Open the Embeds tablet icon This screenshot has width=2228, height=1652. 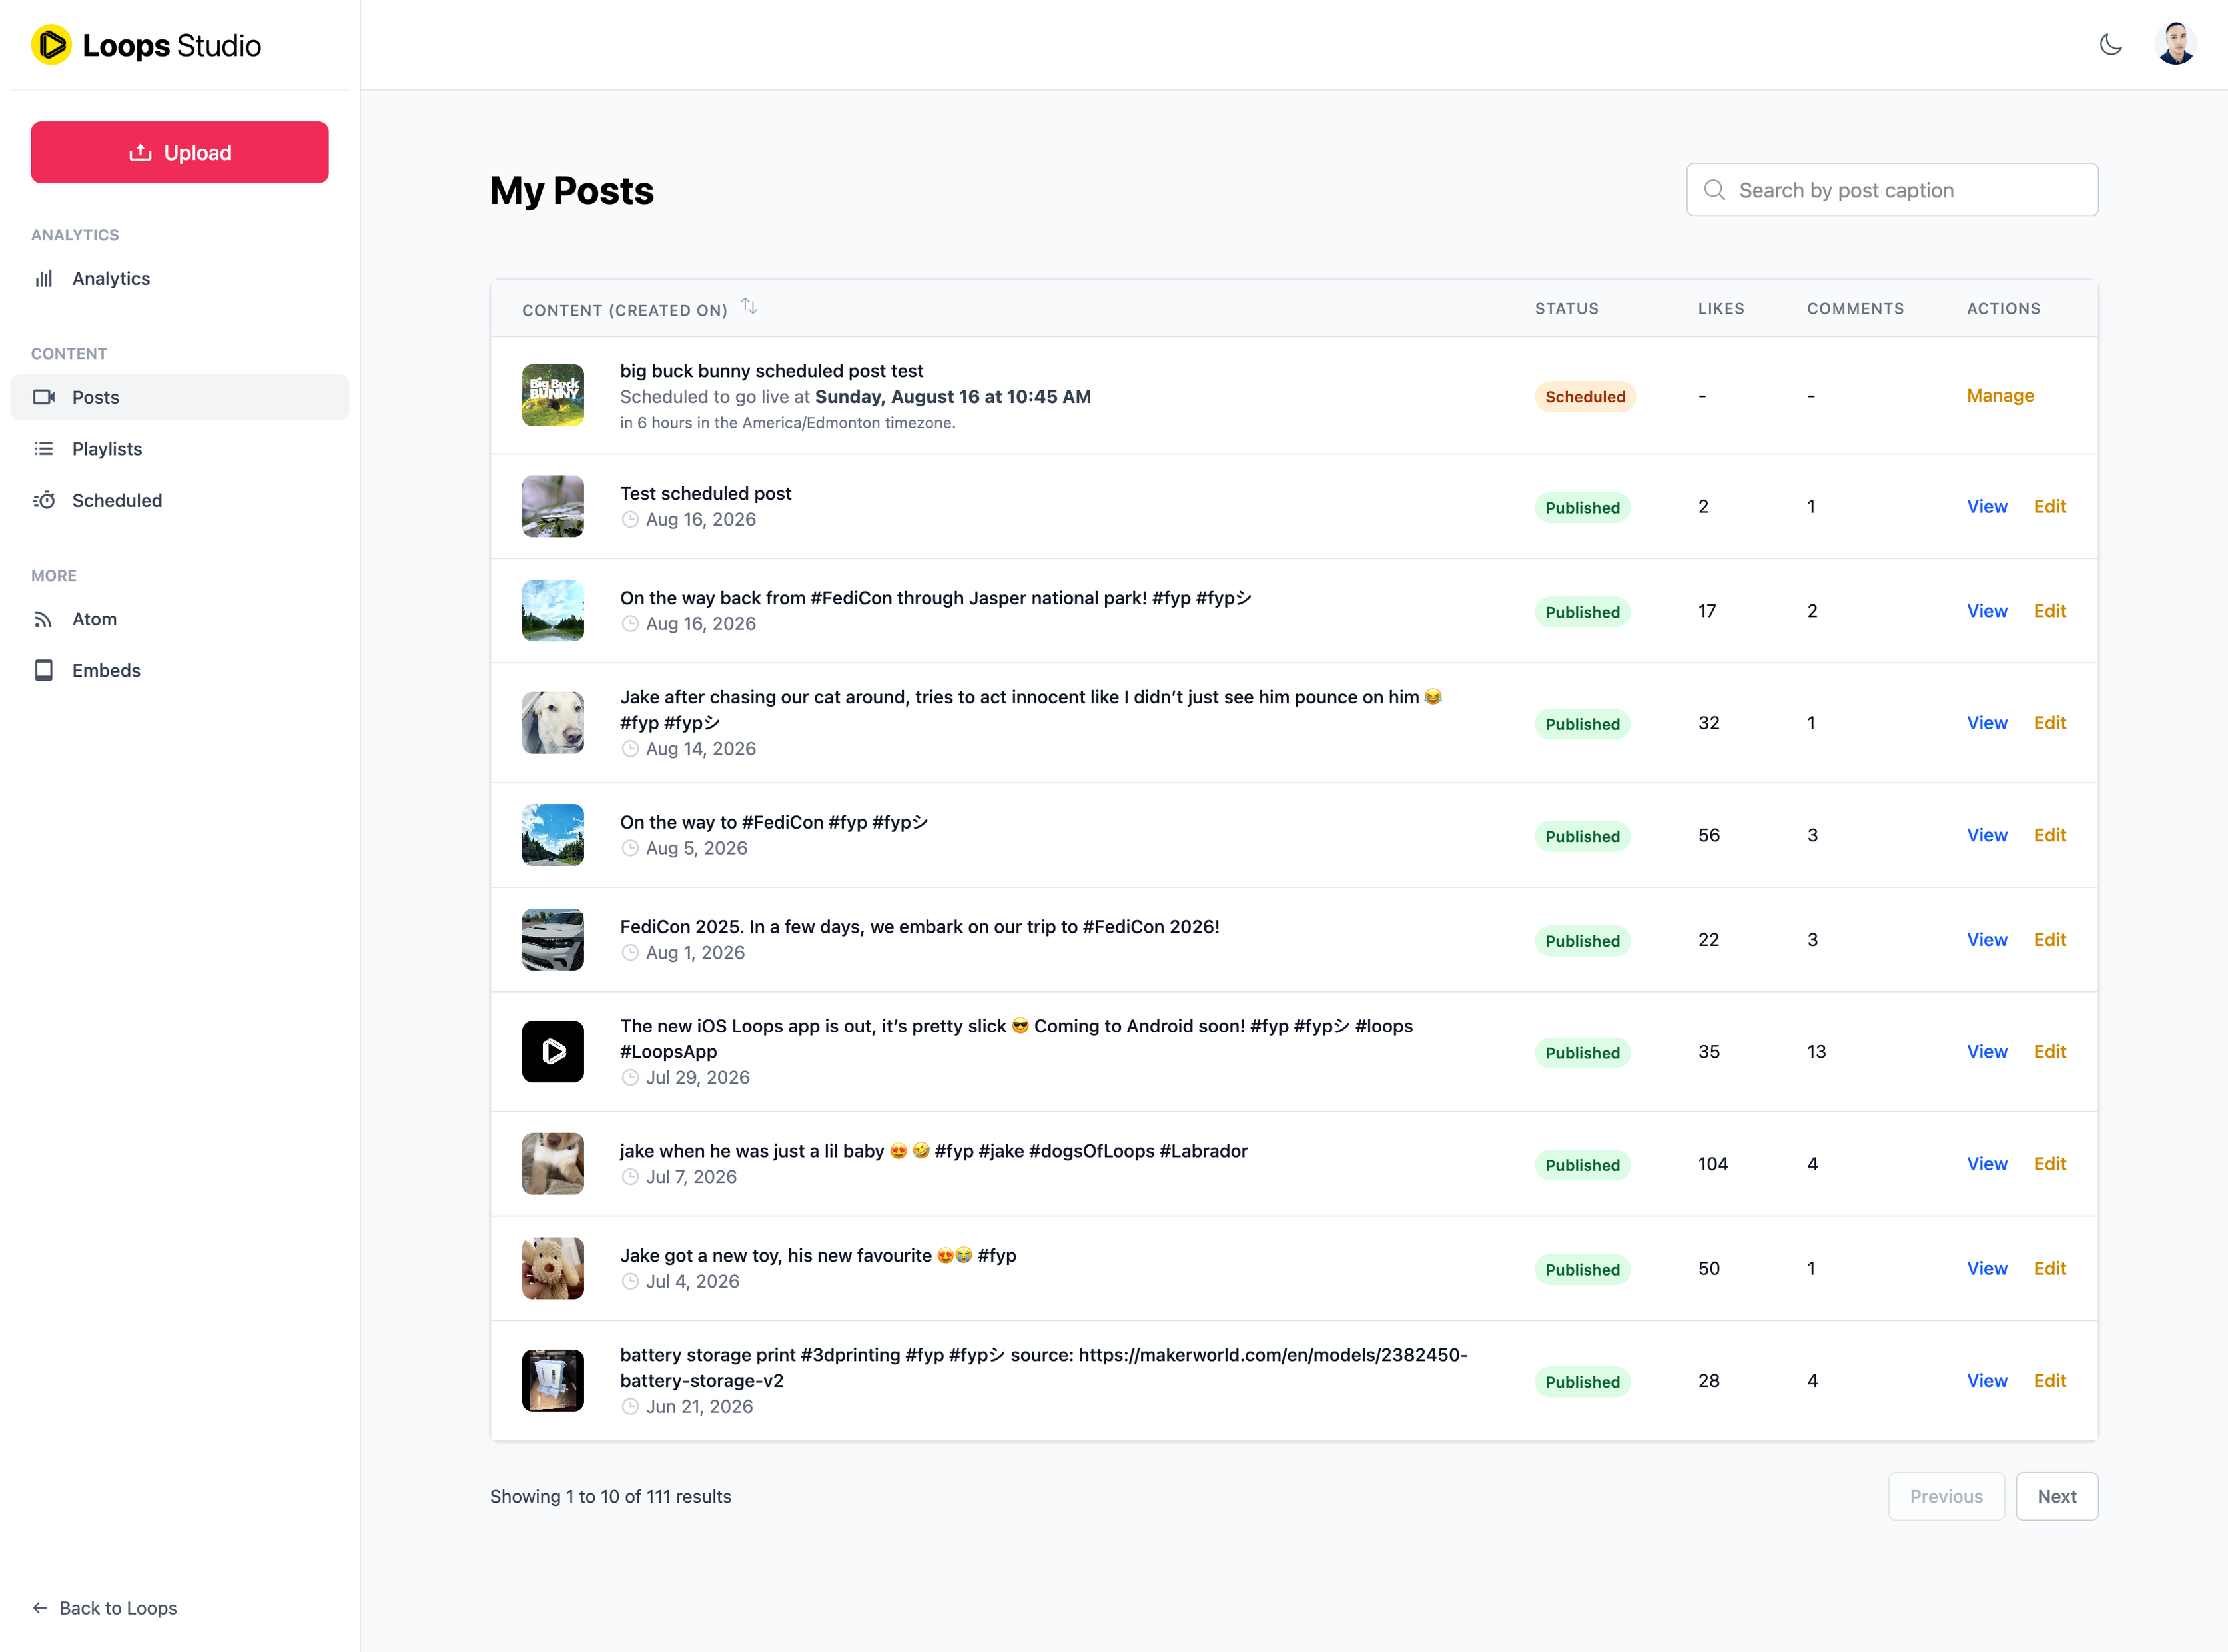[x=44, y=670]
